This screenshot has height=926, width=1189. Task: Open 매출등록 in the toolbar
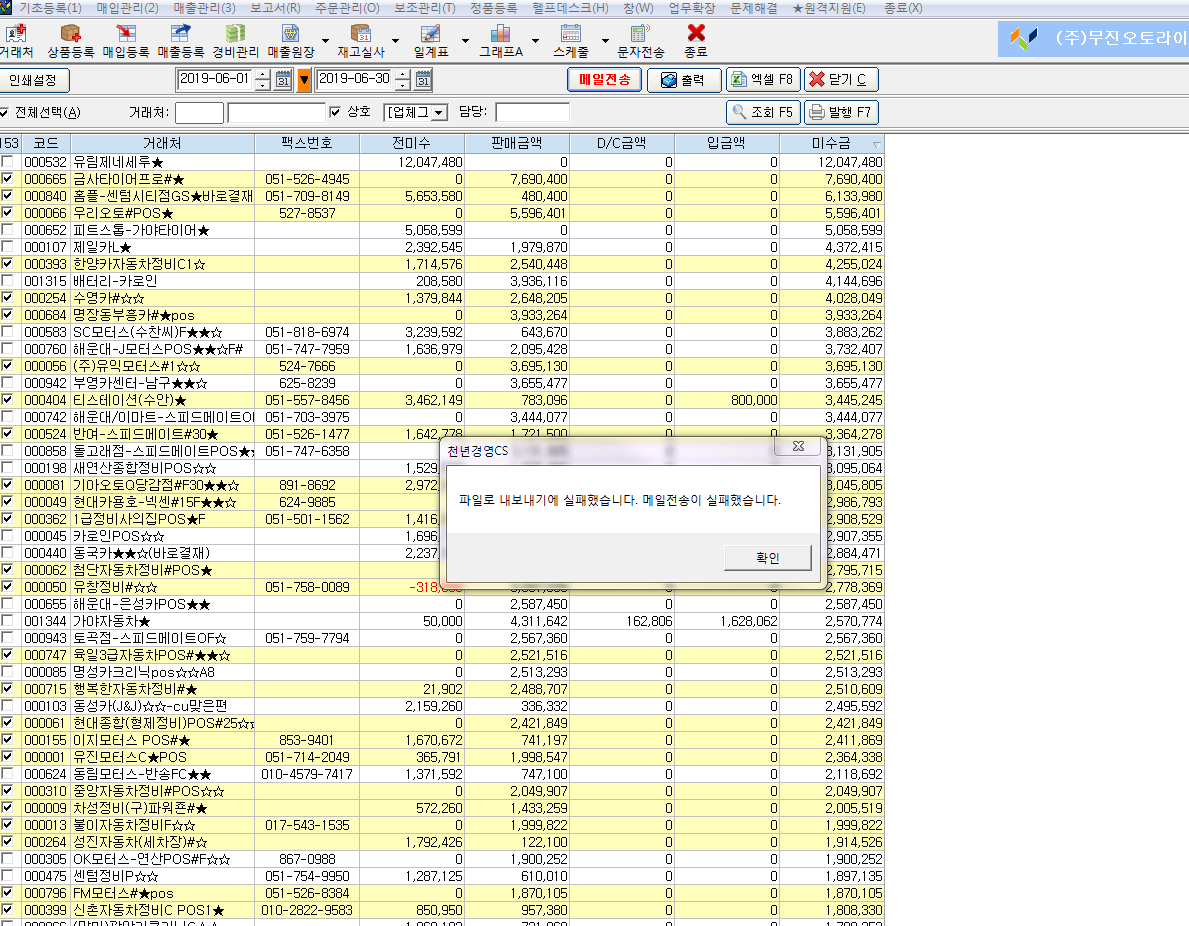coord(180,41)
